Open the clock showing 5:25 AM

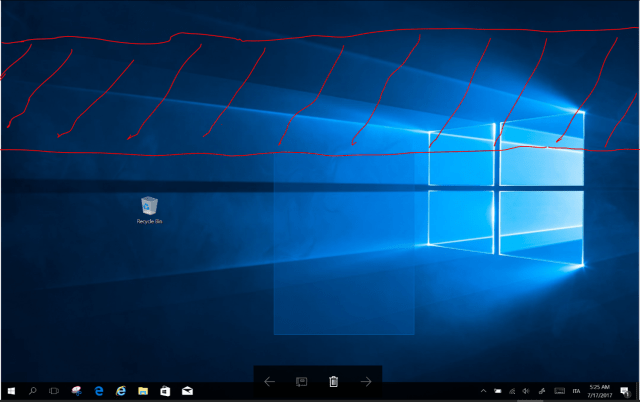pyautogui.click(x=599, y=390)
